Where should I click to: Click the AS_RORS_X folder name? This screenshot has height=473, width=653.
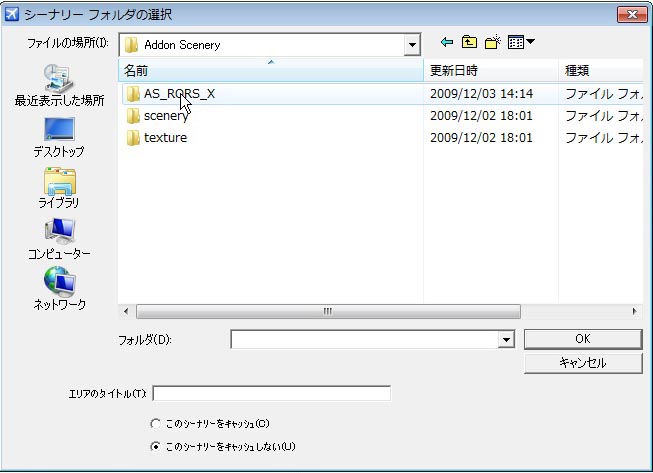179,94
